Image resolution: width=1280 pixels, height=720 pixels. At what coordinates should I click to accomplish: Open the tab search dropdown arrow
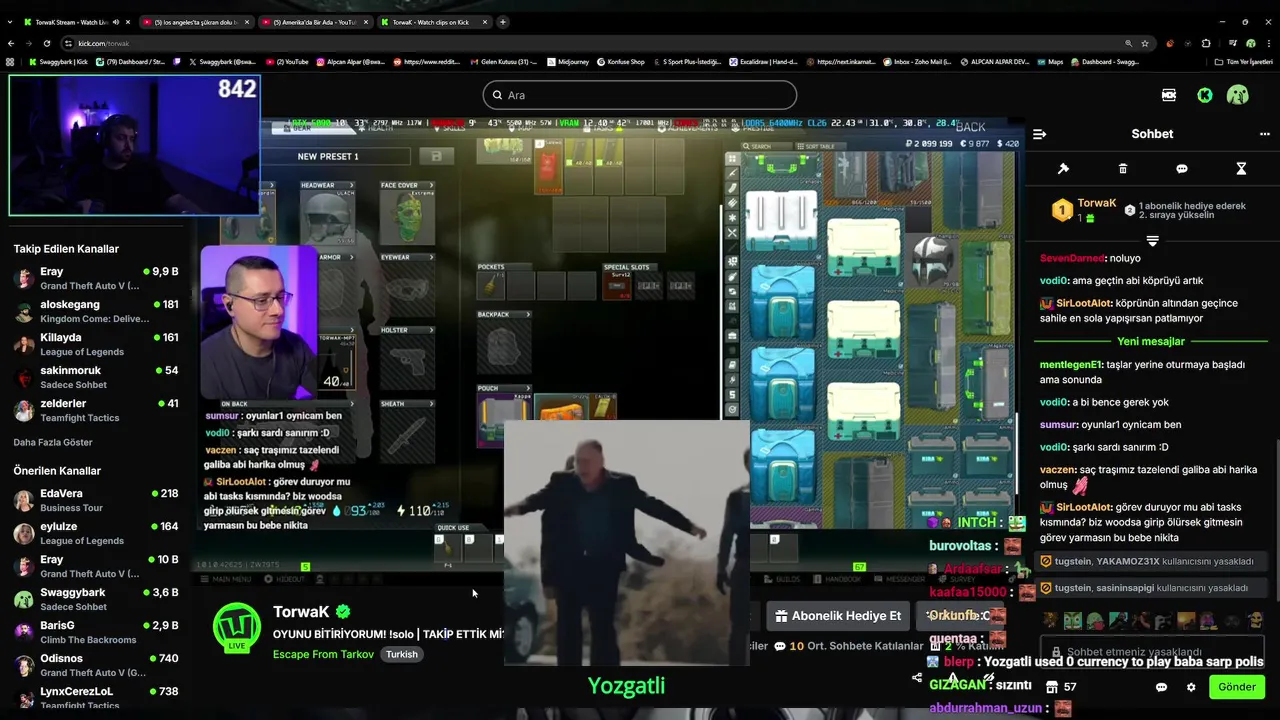click(x=10, y=22)
